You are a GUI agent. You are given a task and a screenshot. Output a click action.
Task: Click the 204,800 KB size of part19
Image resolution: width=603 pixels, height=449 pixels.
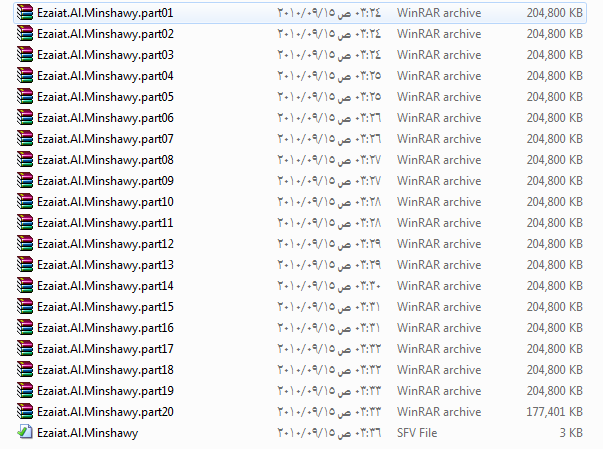tap(555, 391)
